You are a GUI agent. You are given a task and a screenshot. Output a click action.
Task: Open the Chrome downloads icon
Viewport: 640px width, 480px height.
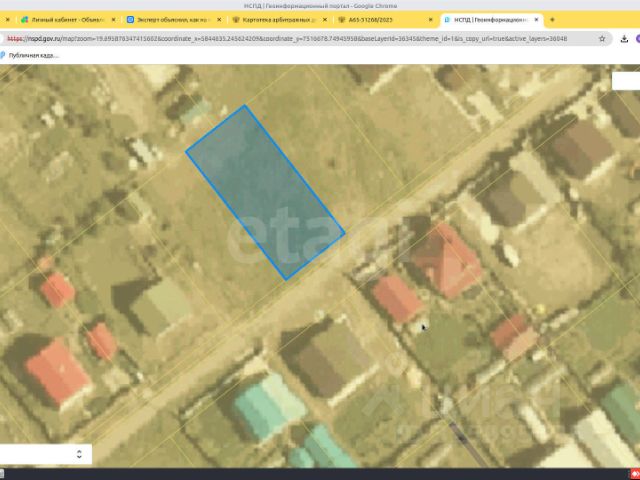pos(624,39)
